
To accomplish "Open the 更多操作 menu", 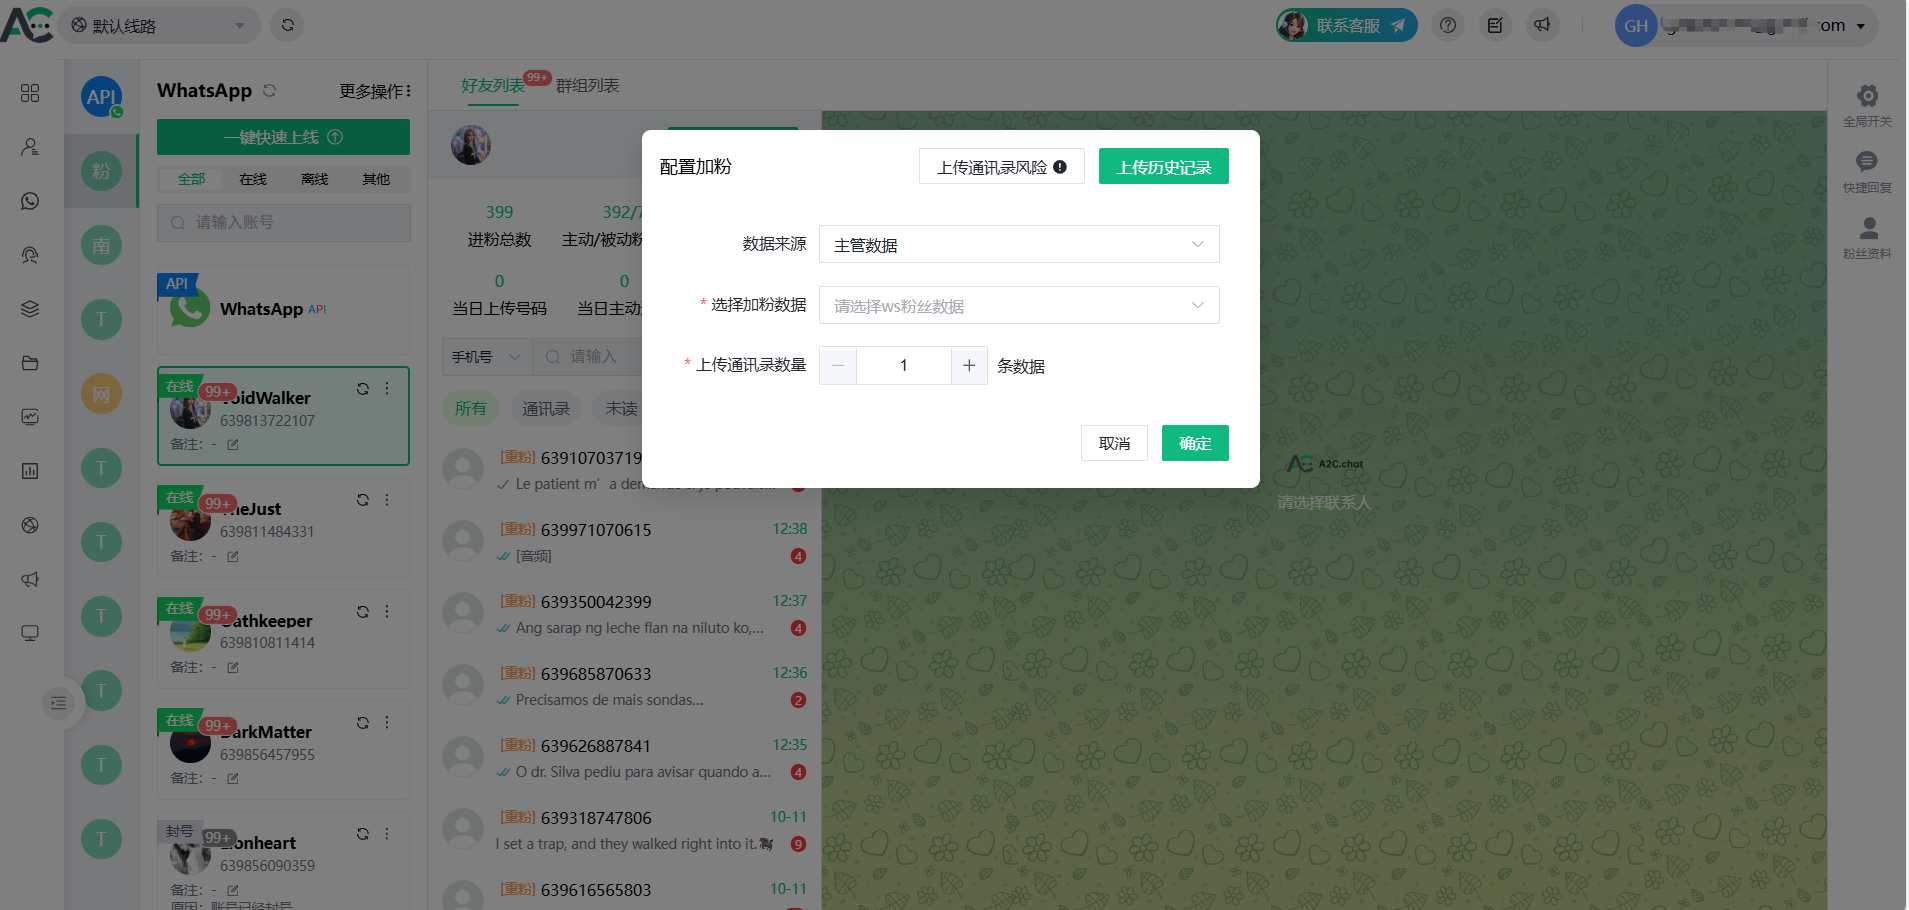I will click(375, 91).
